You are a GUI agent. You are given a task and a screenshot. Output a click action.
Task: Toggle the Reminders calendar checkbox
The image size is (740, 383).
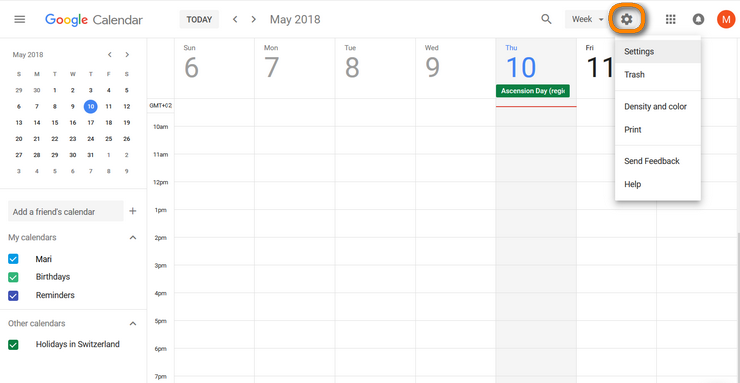[x=13, y=296]
